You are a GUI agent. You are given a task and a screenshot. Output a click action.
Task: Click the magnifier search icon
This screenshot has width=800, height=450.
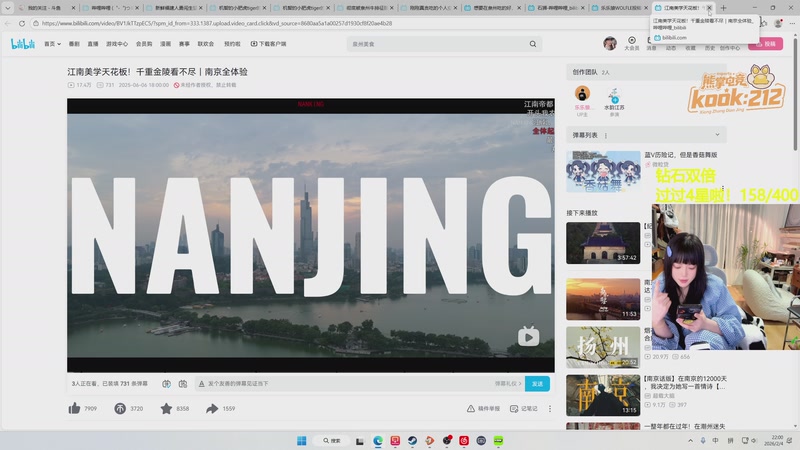coord(533,44)
